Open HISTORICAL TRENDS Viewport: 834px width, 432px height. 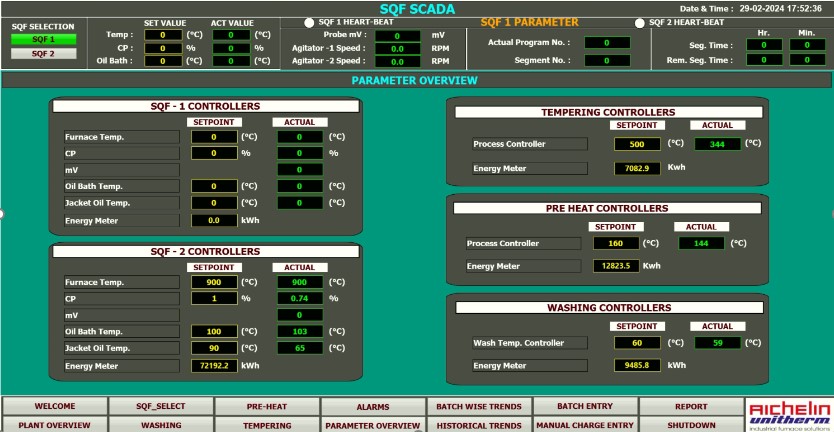pyautogui.click(x=478, y=425)
